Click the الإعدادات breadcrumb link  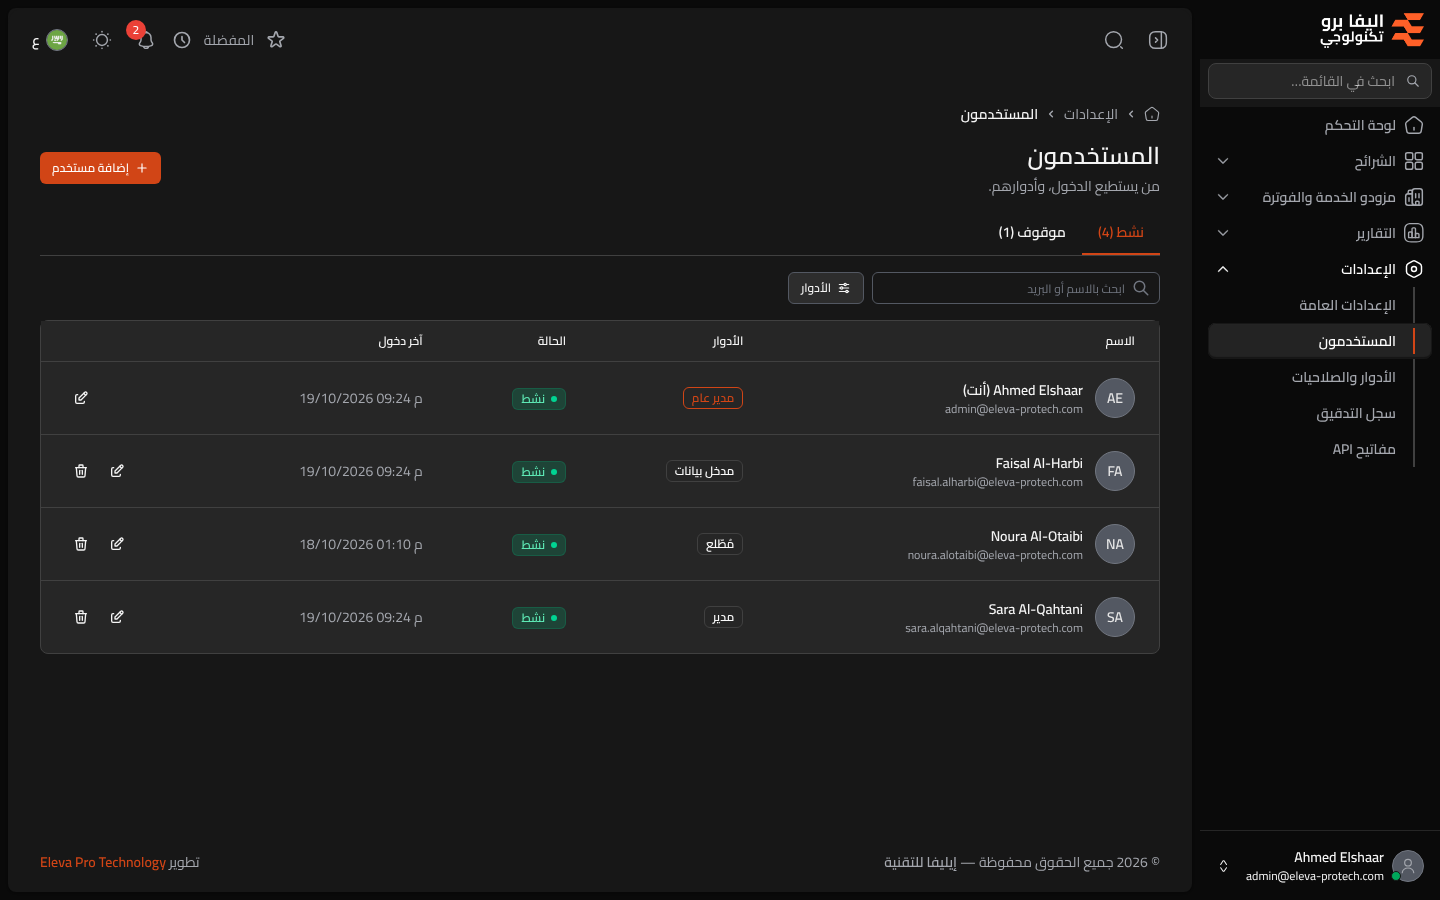pos(1090,114)
